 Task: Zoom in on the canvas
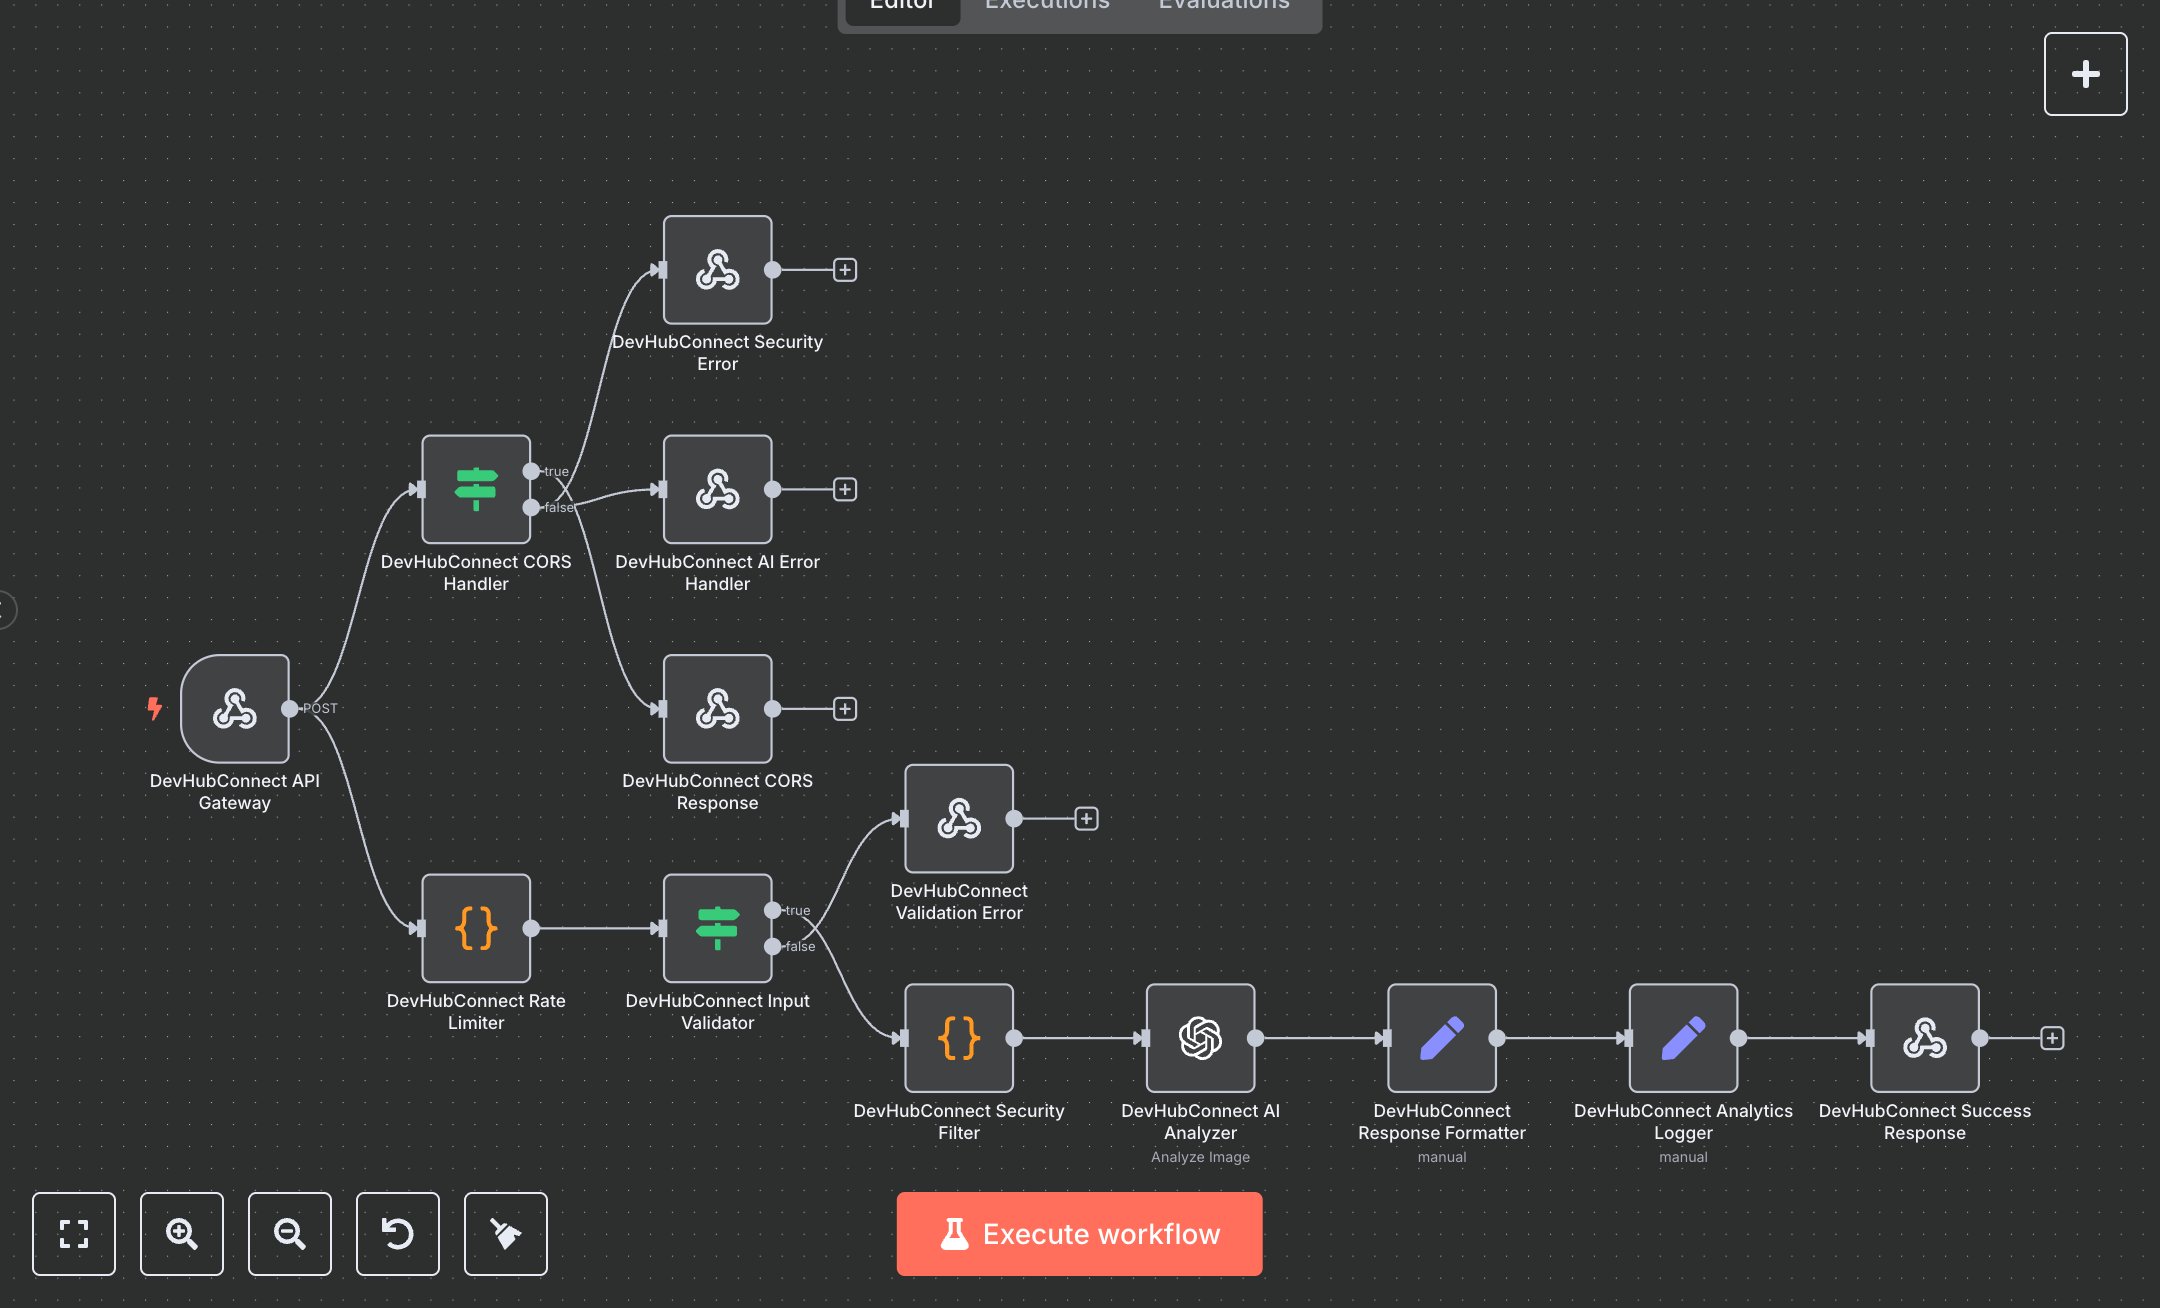[x=181, y=1234]
